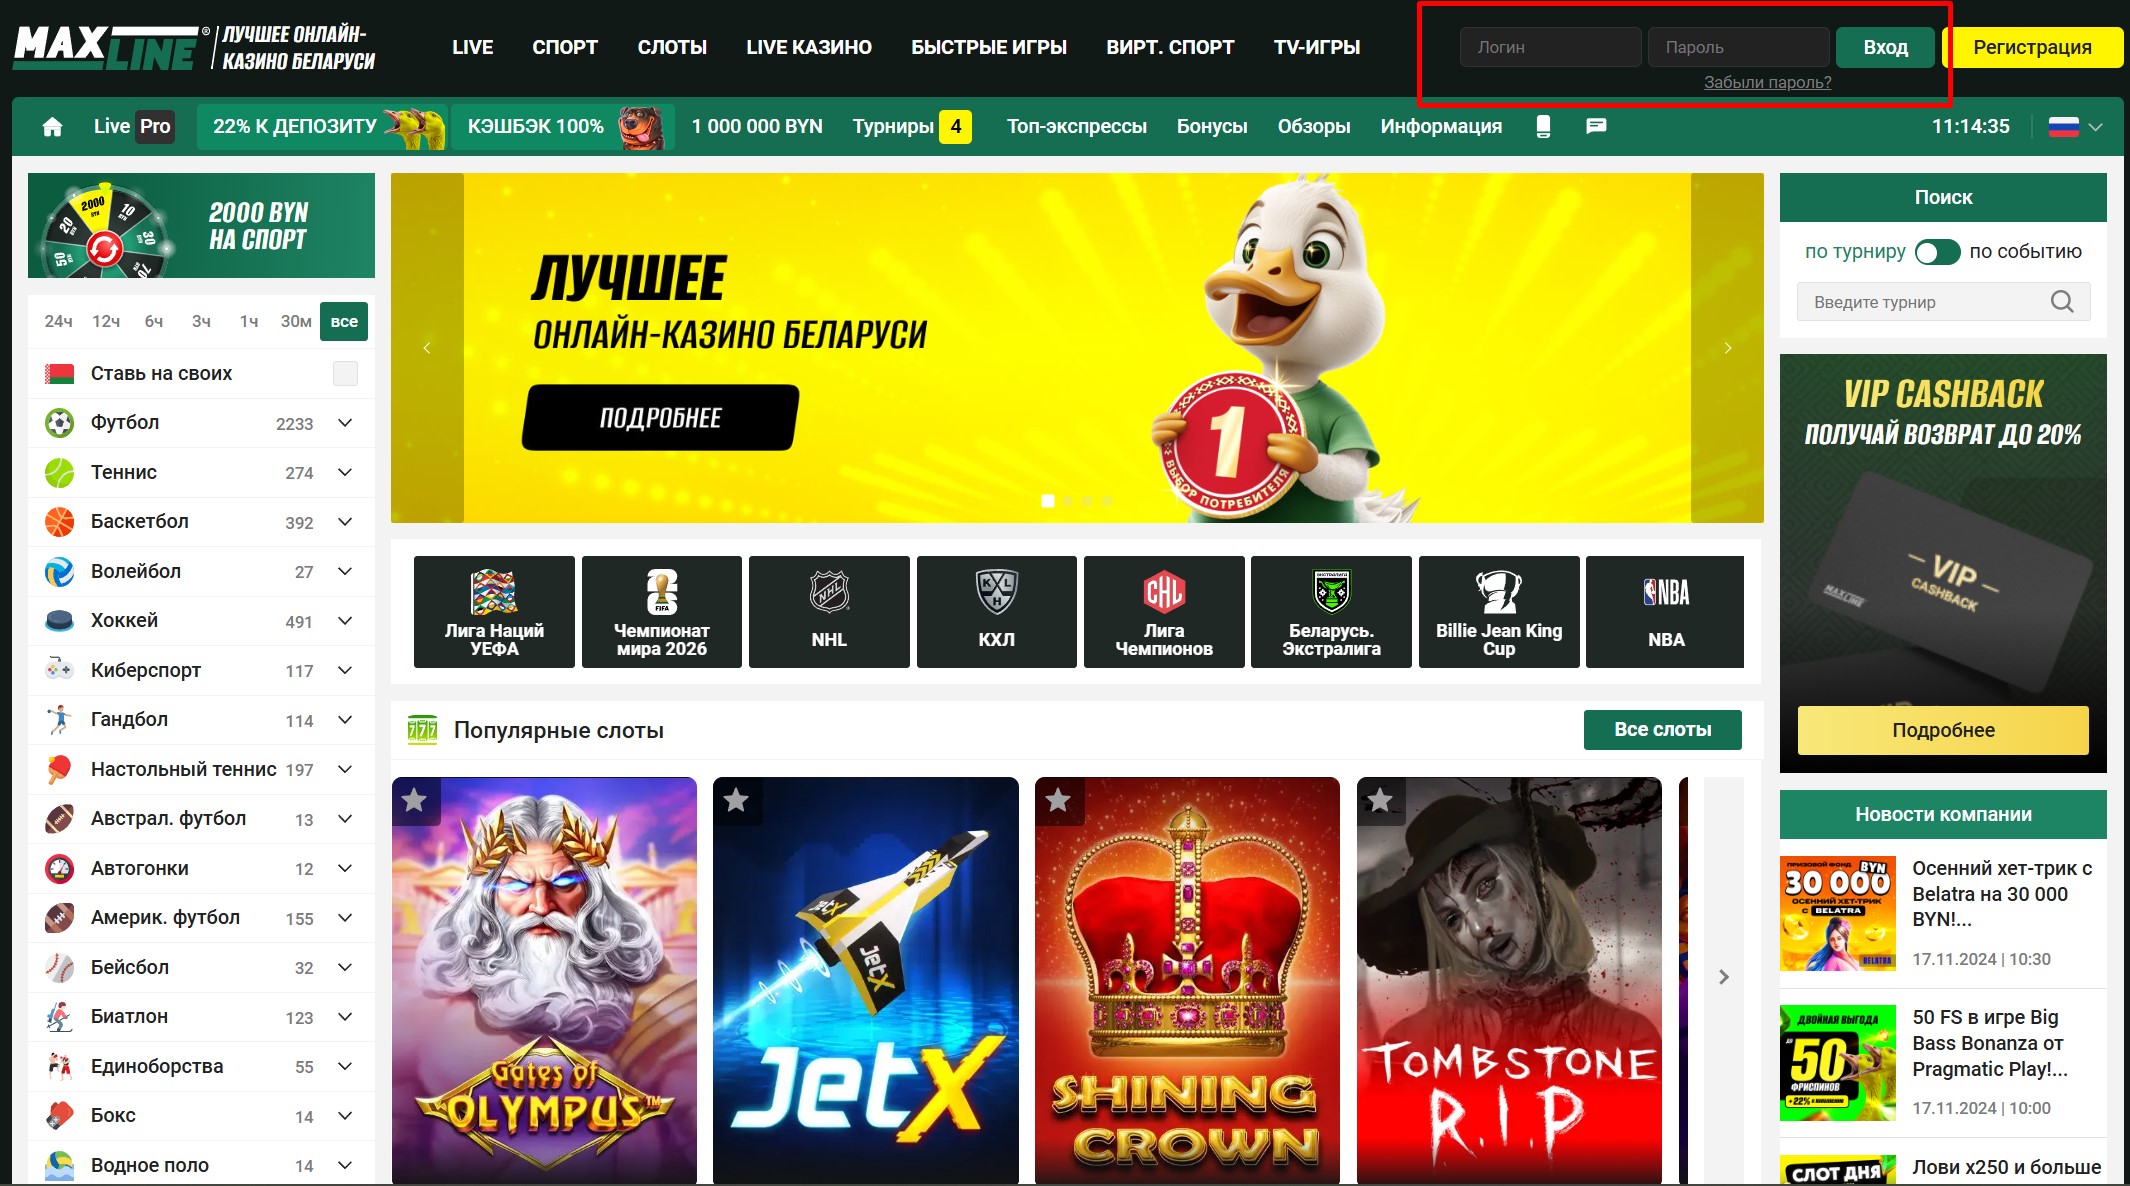Select the 30м time filter
Viewport: 2130px width, 1186px height.
(x=296, y=321)
